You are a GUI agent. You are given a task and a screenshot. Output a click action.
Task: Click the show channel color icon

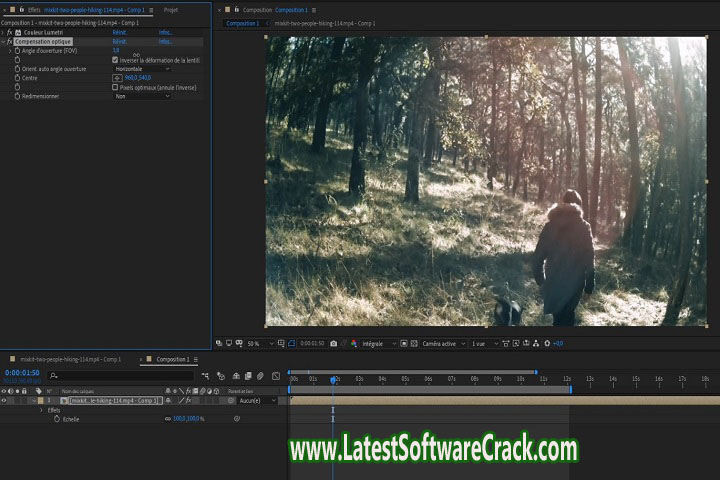pyautogui.click(x=354, y=343)
